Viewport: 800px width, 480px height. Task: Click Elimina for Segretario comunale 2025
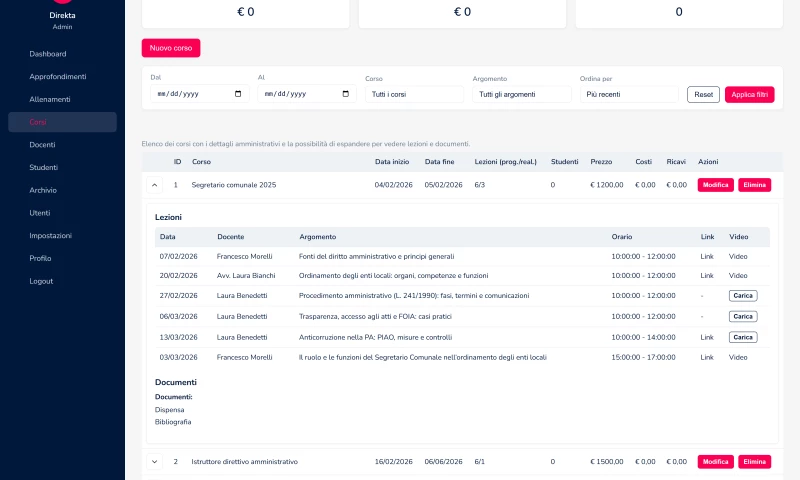[755, 185]
